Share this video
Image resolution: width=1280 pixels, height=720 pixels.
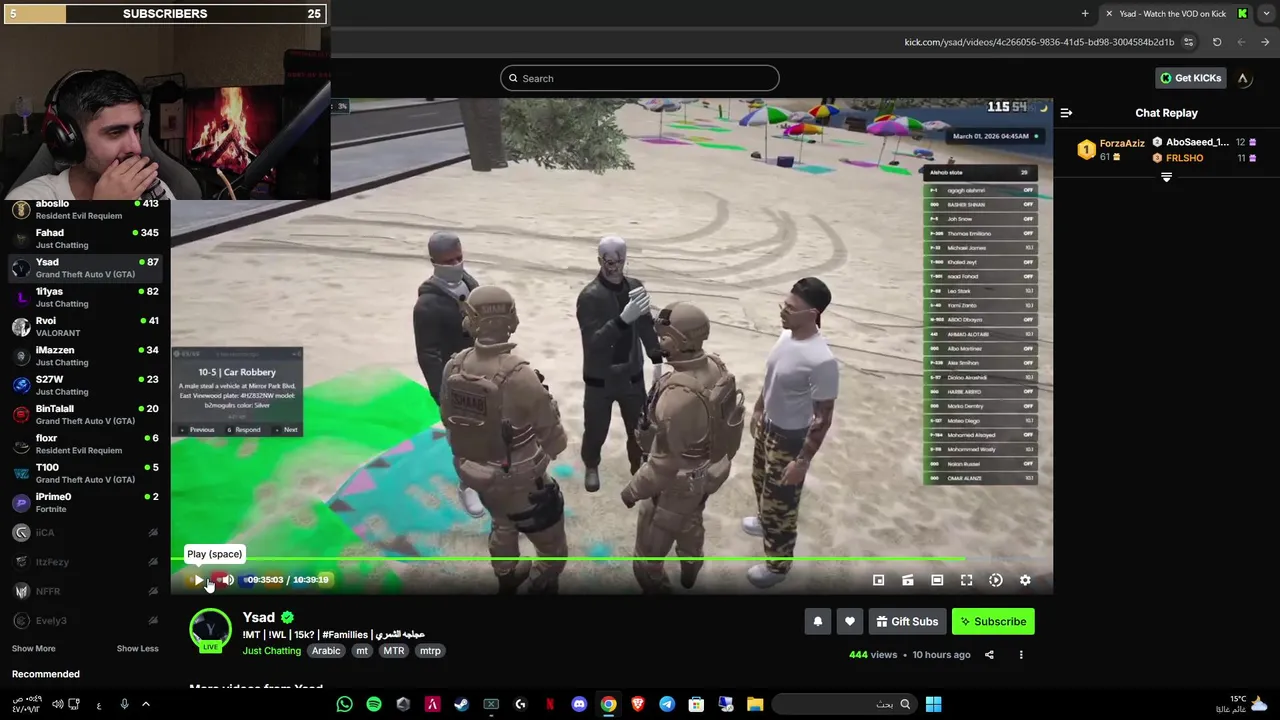[x=989, y=655]
